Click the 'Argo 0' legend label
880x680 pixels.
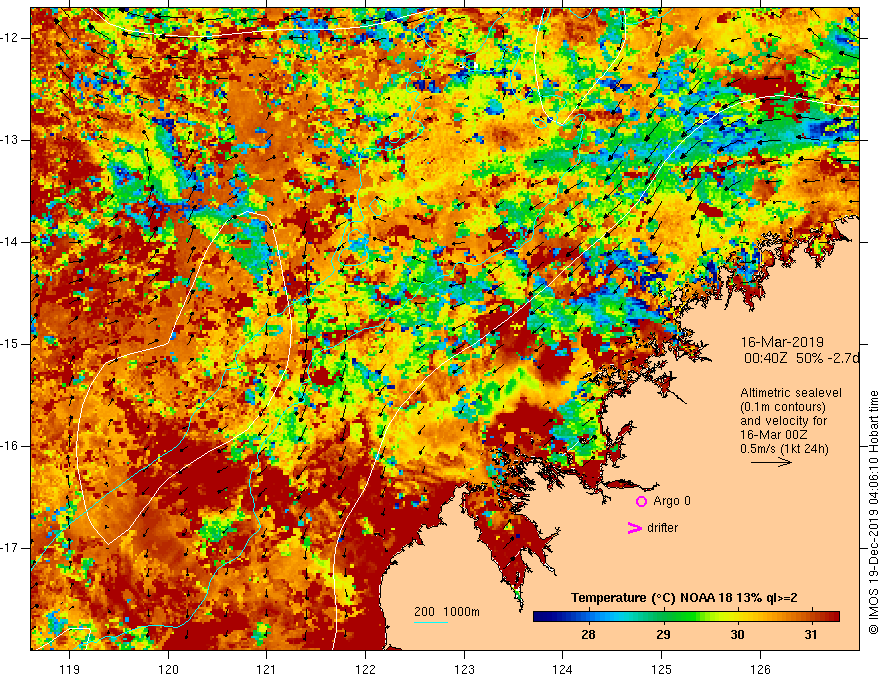point(672,501)
